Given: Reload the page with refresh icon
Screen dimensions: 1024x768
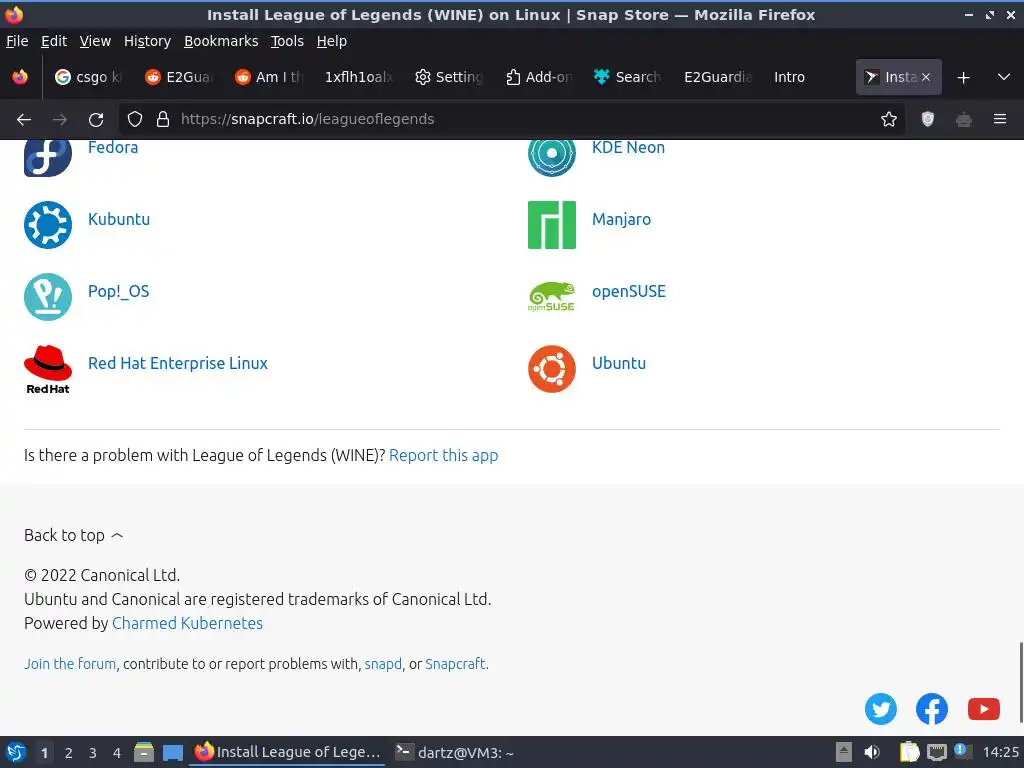Looking at the screenshot, I should (96, 120).
